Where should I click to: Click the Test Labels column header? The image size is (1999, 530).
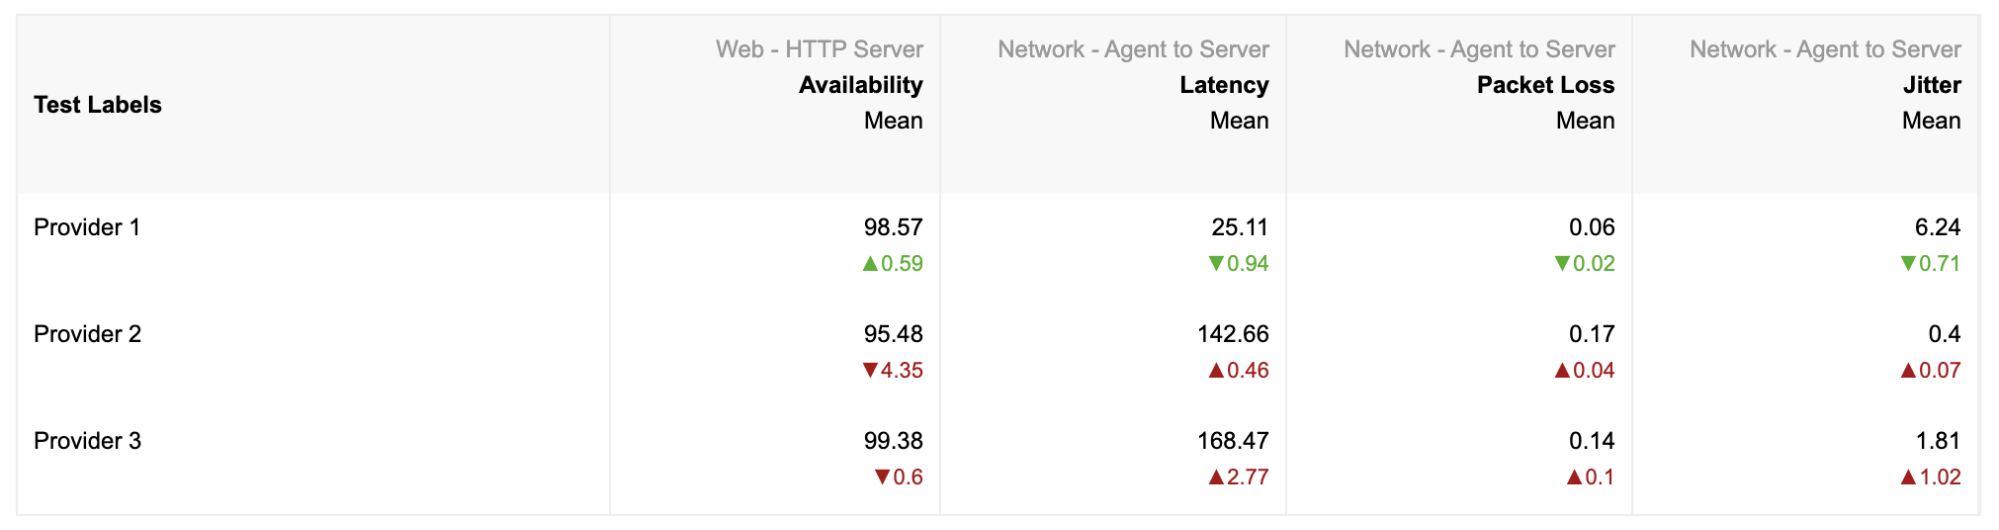point(98,105)
